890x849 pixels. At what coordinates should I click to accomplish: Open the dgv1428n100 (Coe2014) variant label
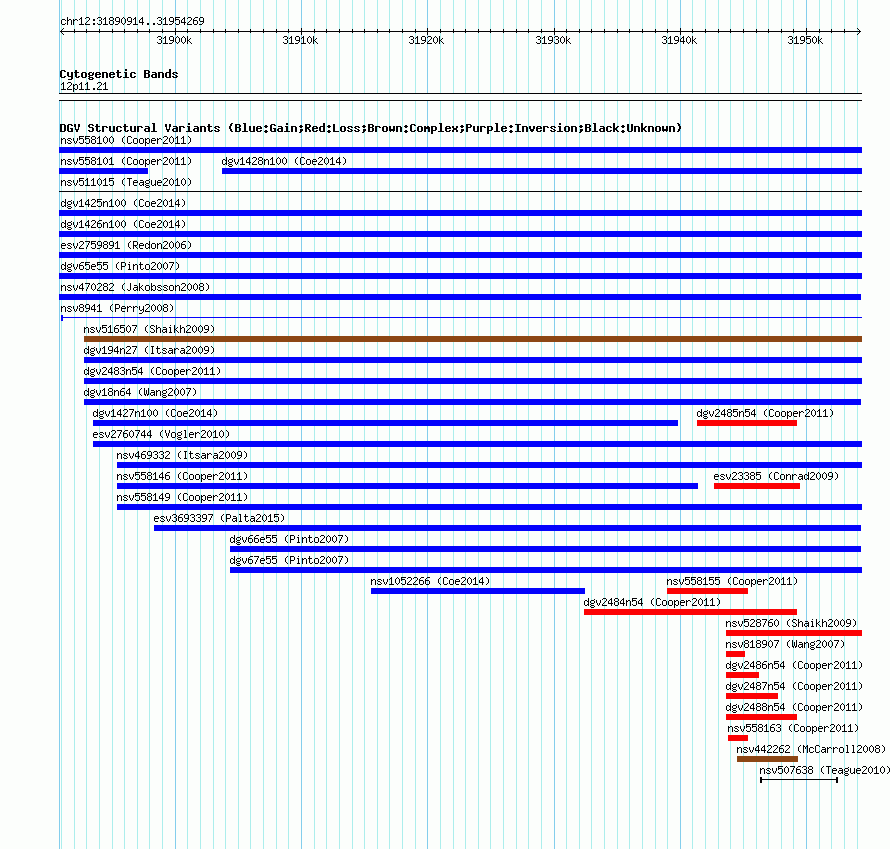(284, 161)
